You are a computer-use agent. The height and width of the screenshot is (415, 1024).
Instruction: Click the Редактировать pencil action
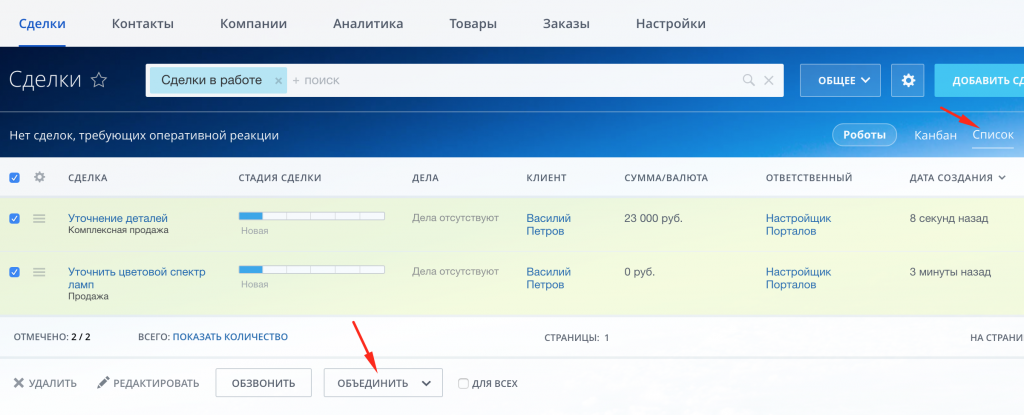(x=148, y=383)
